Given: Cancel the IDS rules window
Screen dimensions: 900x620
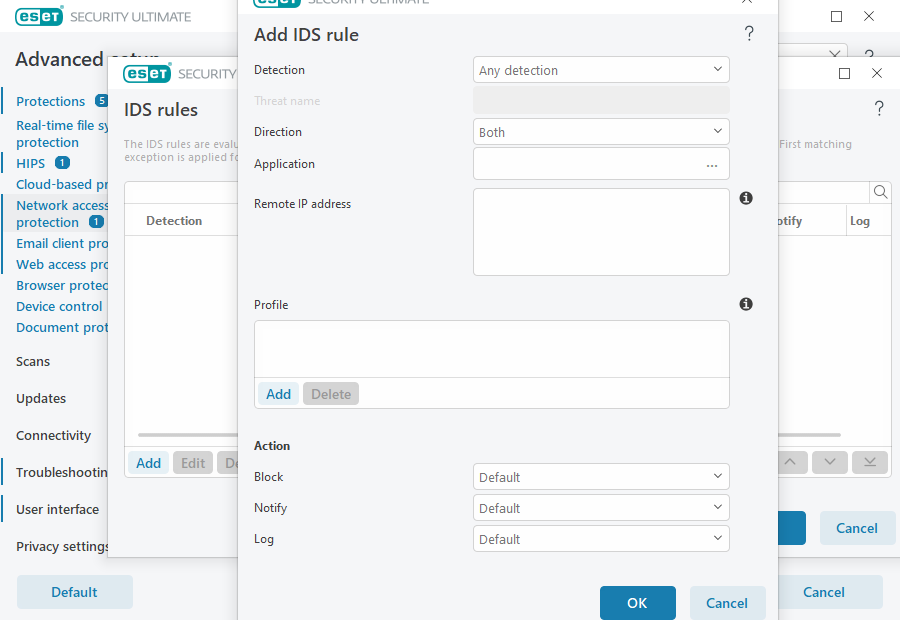Looking at the screenshot, I should tap(857, 528).
